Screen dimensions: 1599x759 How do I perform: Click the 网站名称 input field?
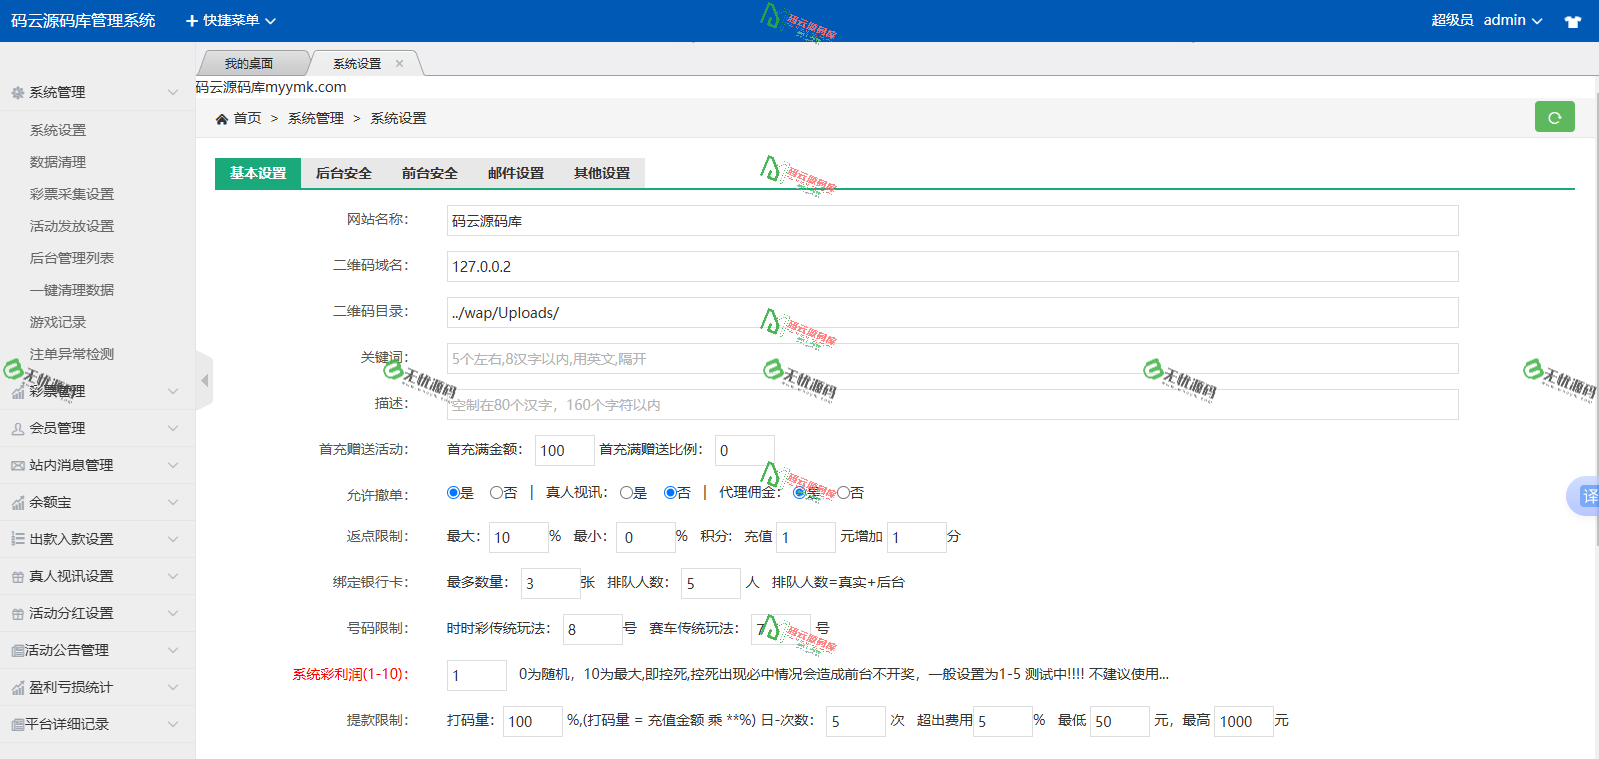click(952, 221)
